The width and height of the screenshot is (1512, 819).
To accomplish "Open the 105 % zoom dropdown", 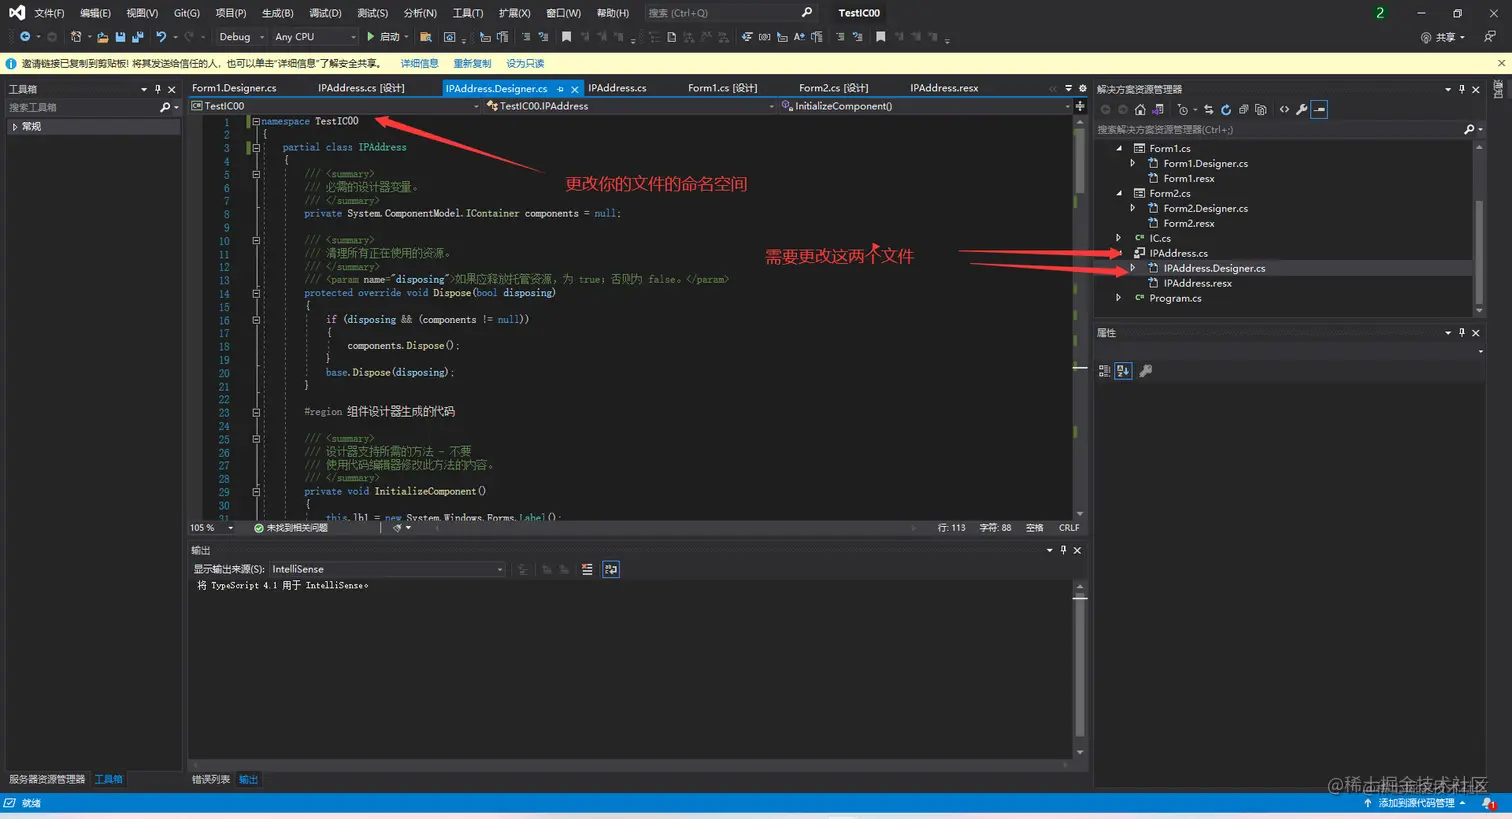I will click(212, 528).
